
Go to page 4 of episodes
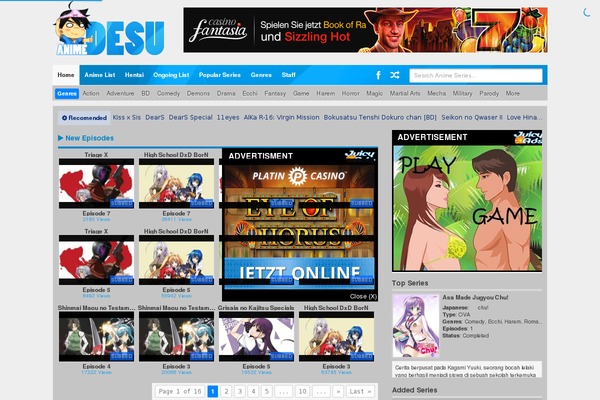pos(253,391)
